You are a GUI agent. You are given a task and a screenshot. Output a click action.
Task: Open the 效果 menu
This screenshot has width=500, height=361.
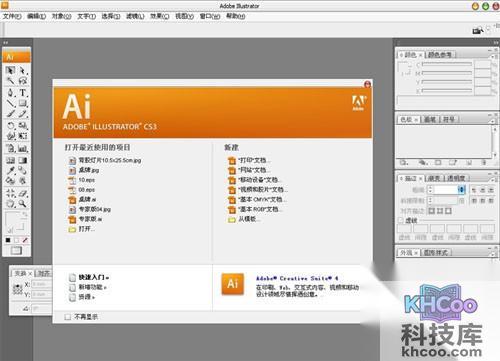coord(159,16)
